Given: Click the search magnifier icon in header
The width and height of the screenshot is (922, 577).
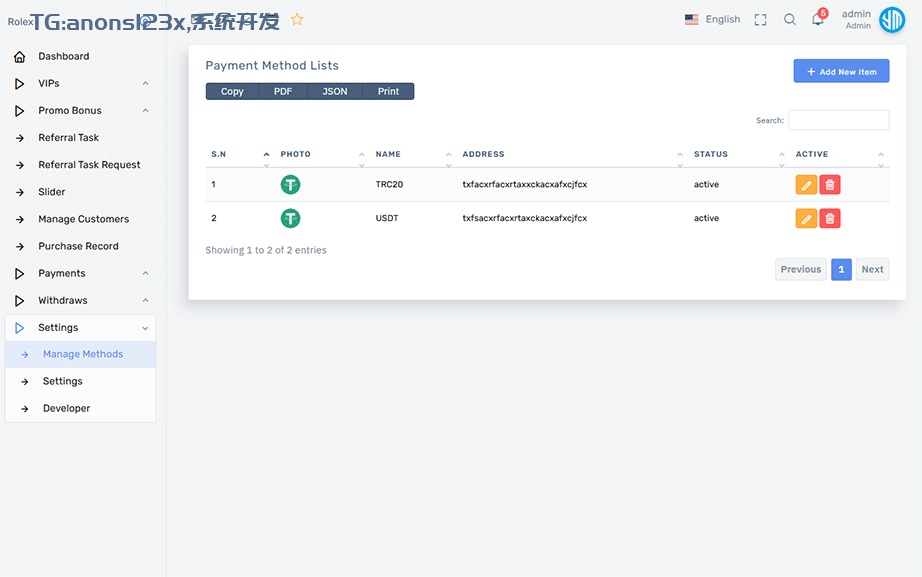Looking at the screenshot, I should 790,20.
